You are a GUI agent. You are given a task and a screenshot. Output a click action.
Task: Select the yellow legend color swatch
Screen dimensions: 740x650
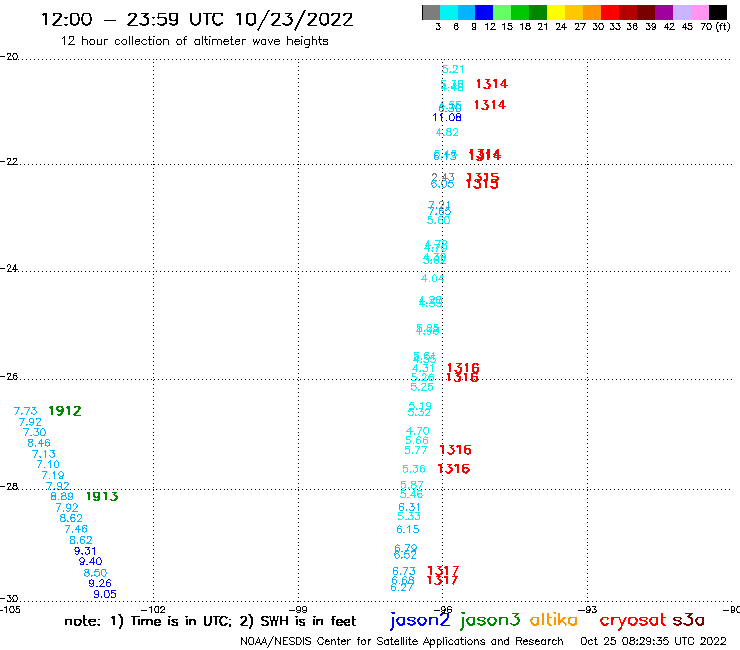tap(556, 12)
